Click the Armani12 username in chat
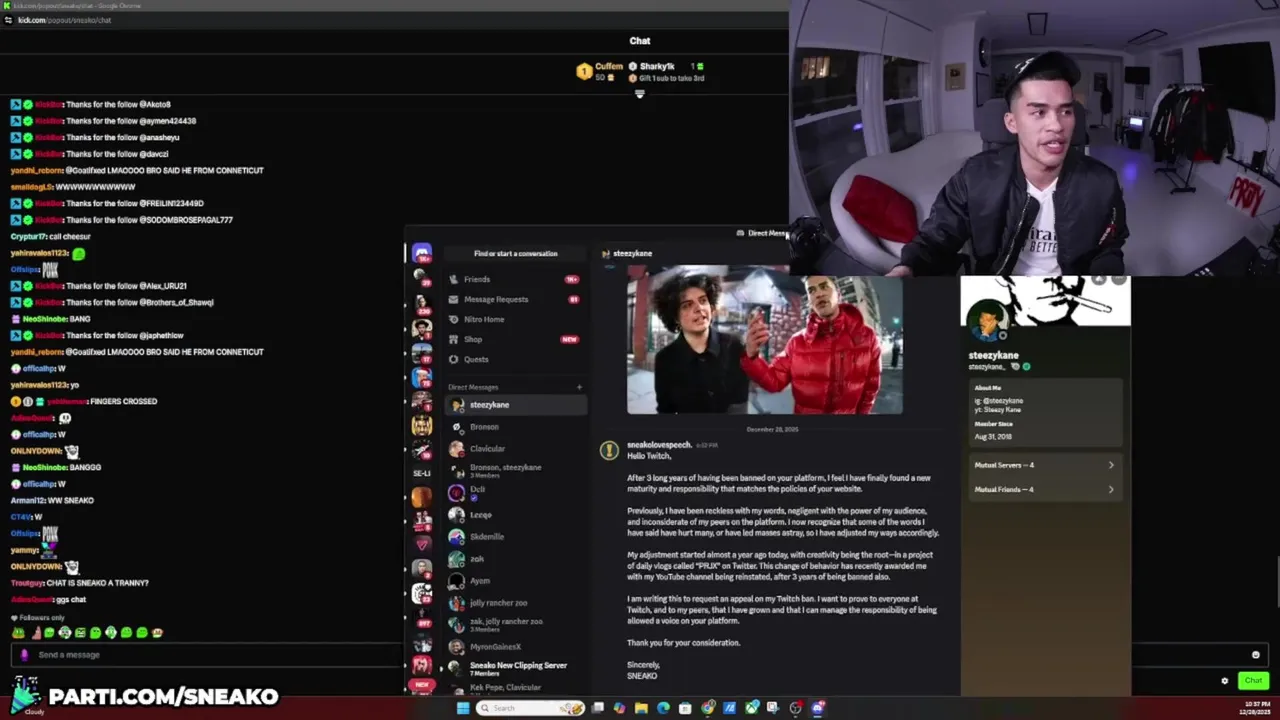This screenshot has width=1280, height=720. (27, 500)
